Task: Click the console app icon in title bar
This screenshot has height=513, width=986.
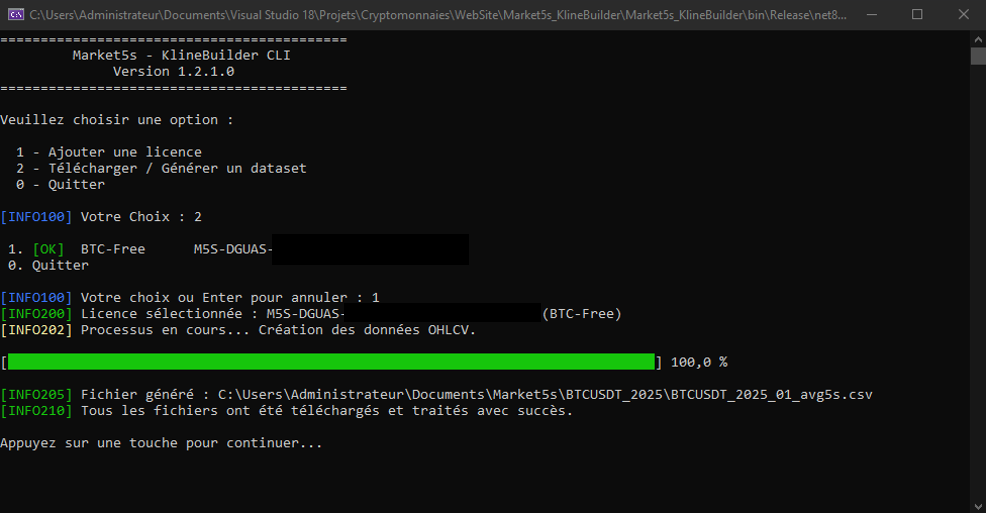Action: pos(14,14)
